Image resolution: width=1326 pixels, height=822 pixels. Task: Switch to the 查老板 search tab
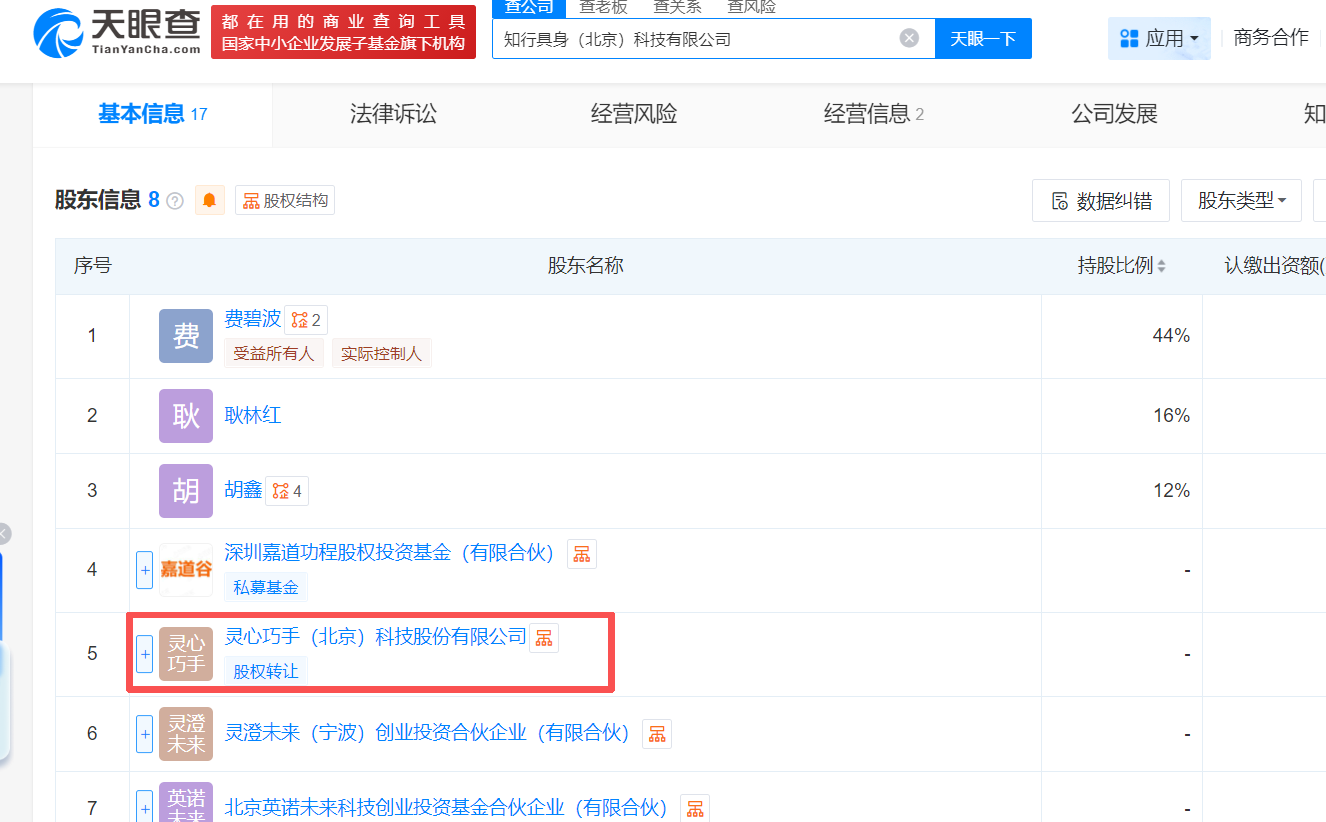click(x=603, y=8)
